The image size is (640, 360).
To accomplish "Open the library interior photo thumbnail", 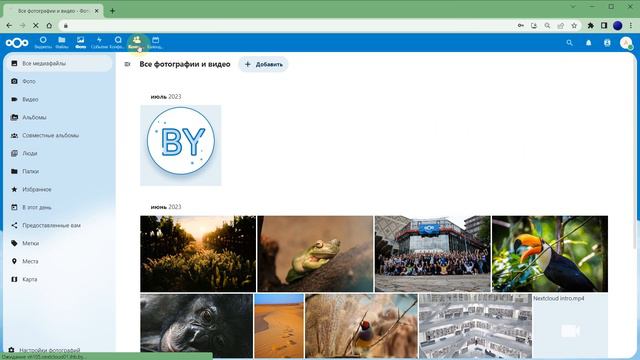I will (476, 326).
